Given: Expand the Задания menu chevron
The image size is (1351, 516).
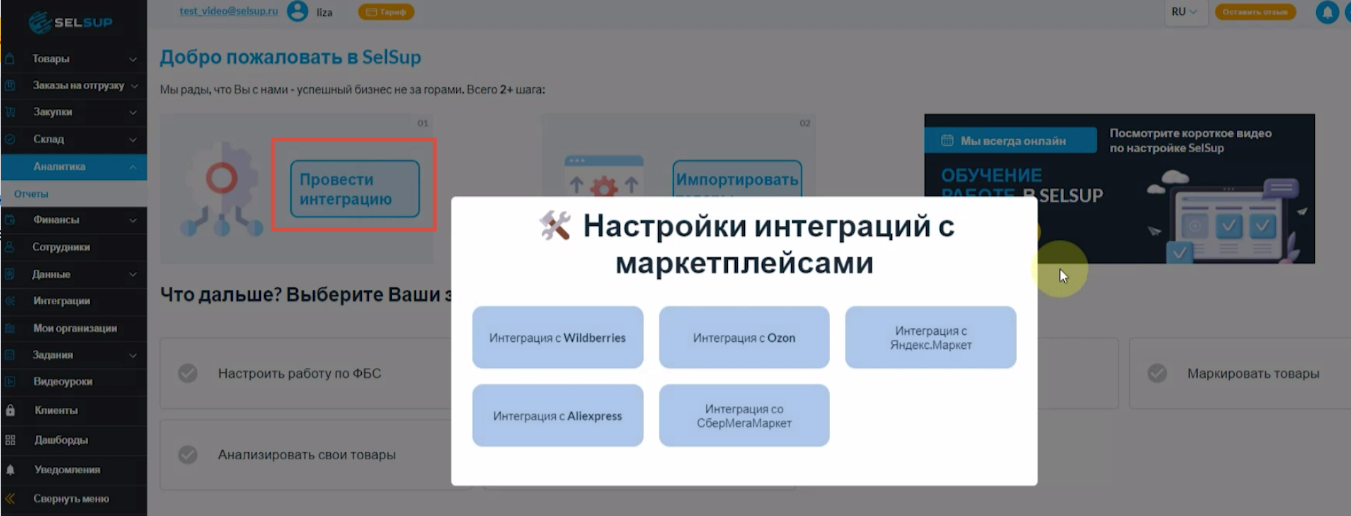Looking at the screenshot, I should coord(134,355).
